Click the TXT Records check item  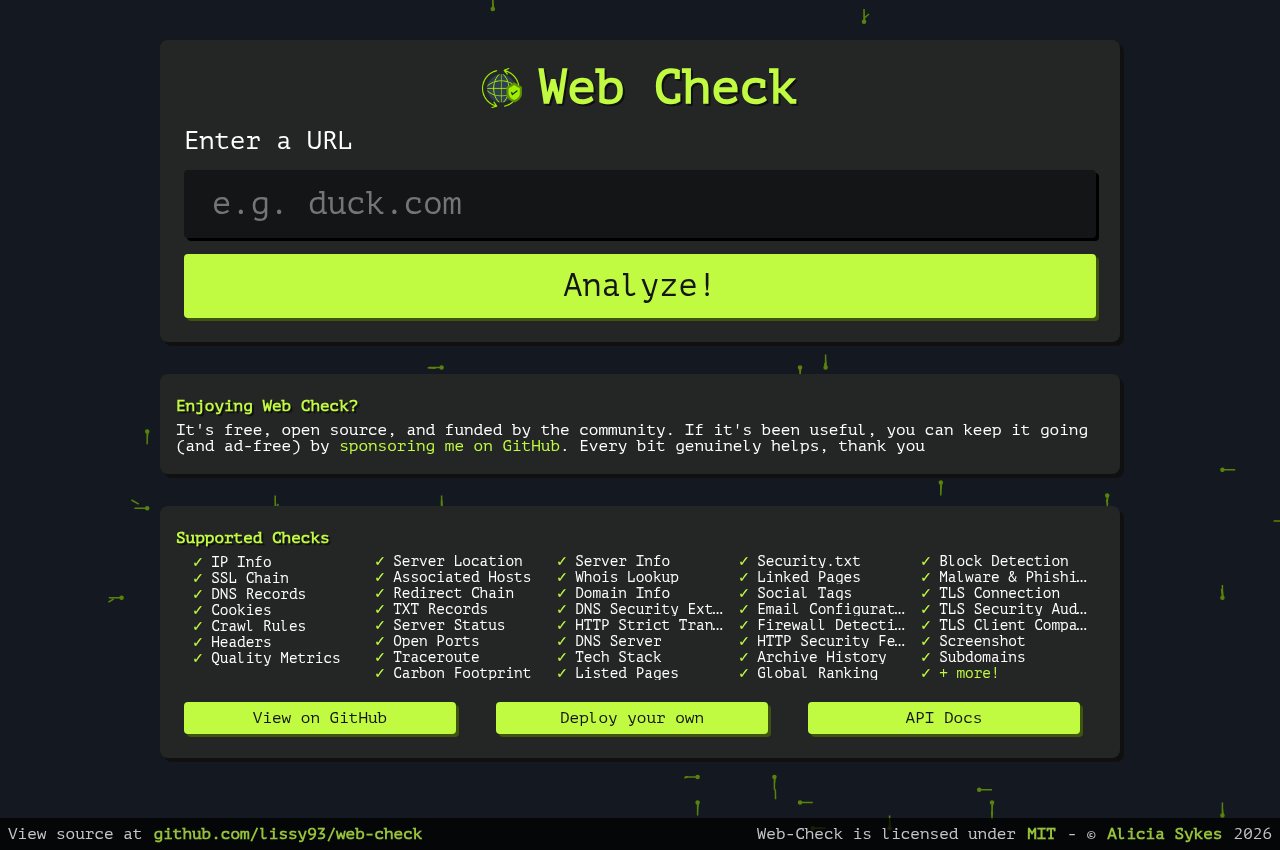pyautogui.click(x=440, y=609)
